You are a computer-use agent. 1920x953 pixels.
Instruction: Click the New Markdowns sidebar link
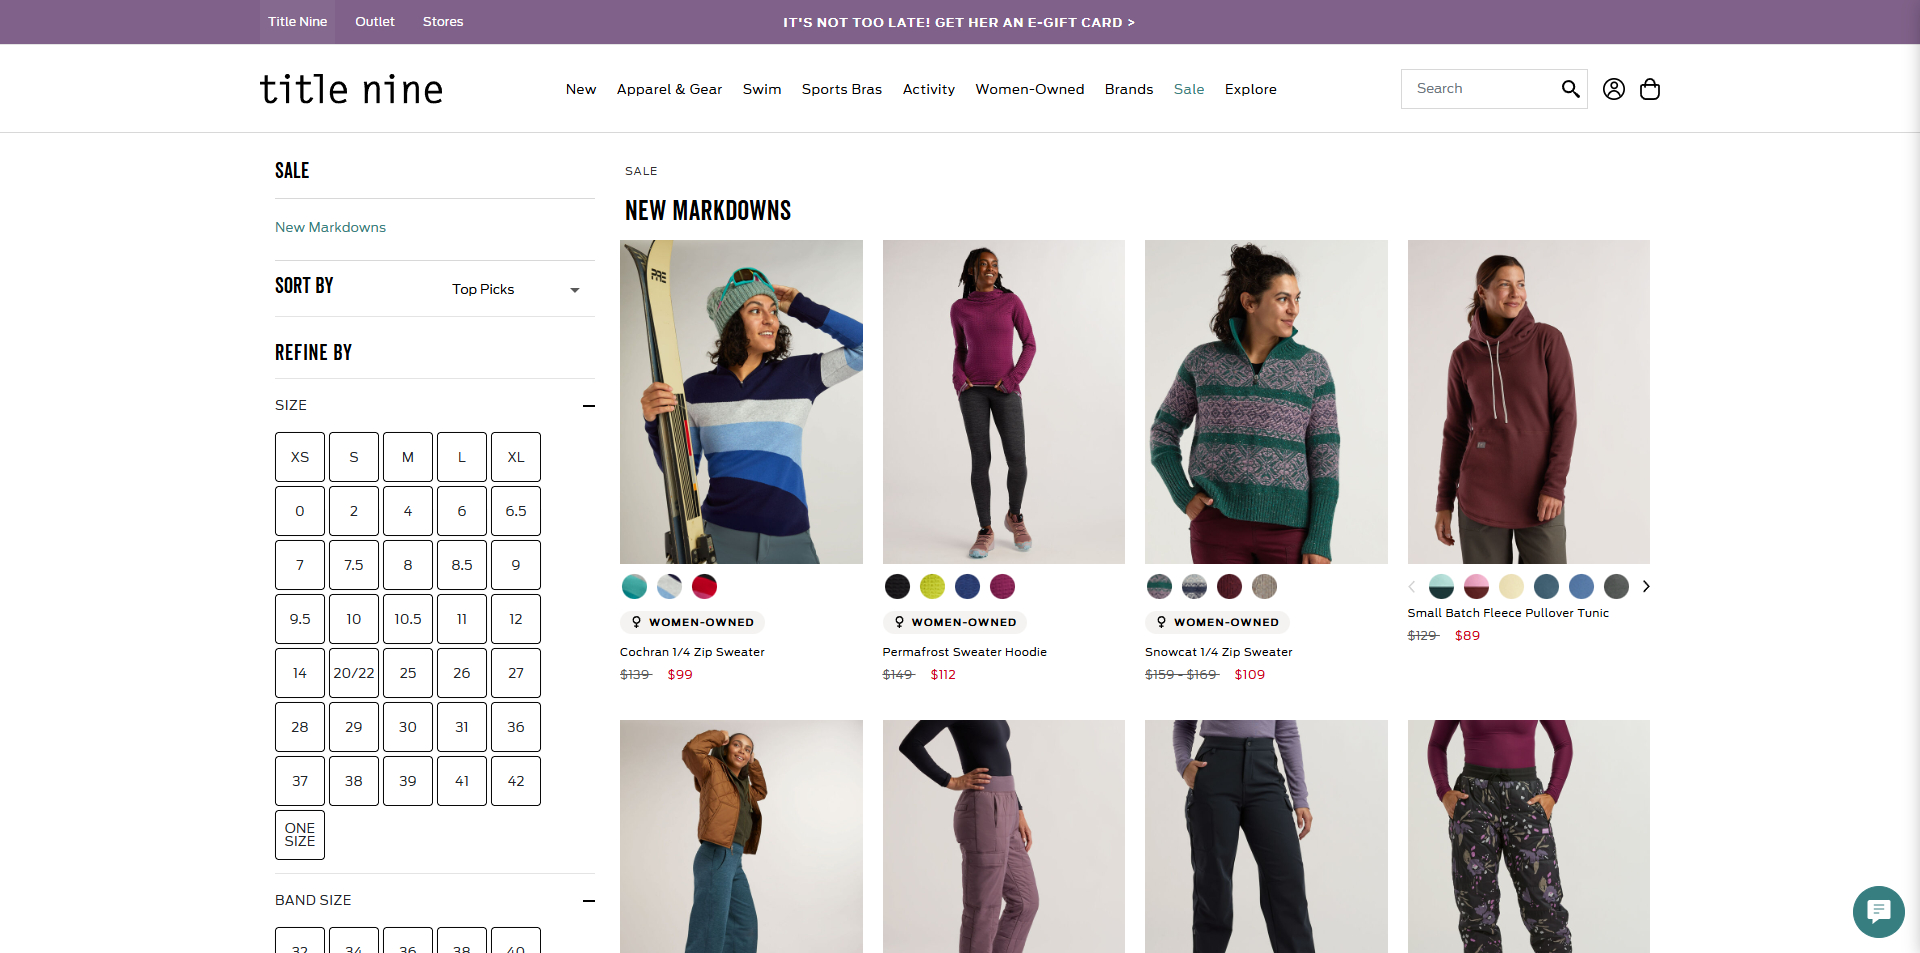pos(330,227)
